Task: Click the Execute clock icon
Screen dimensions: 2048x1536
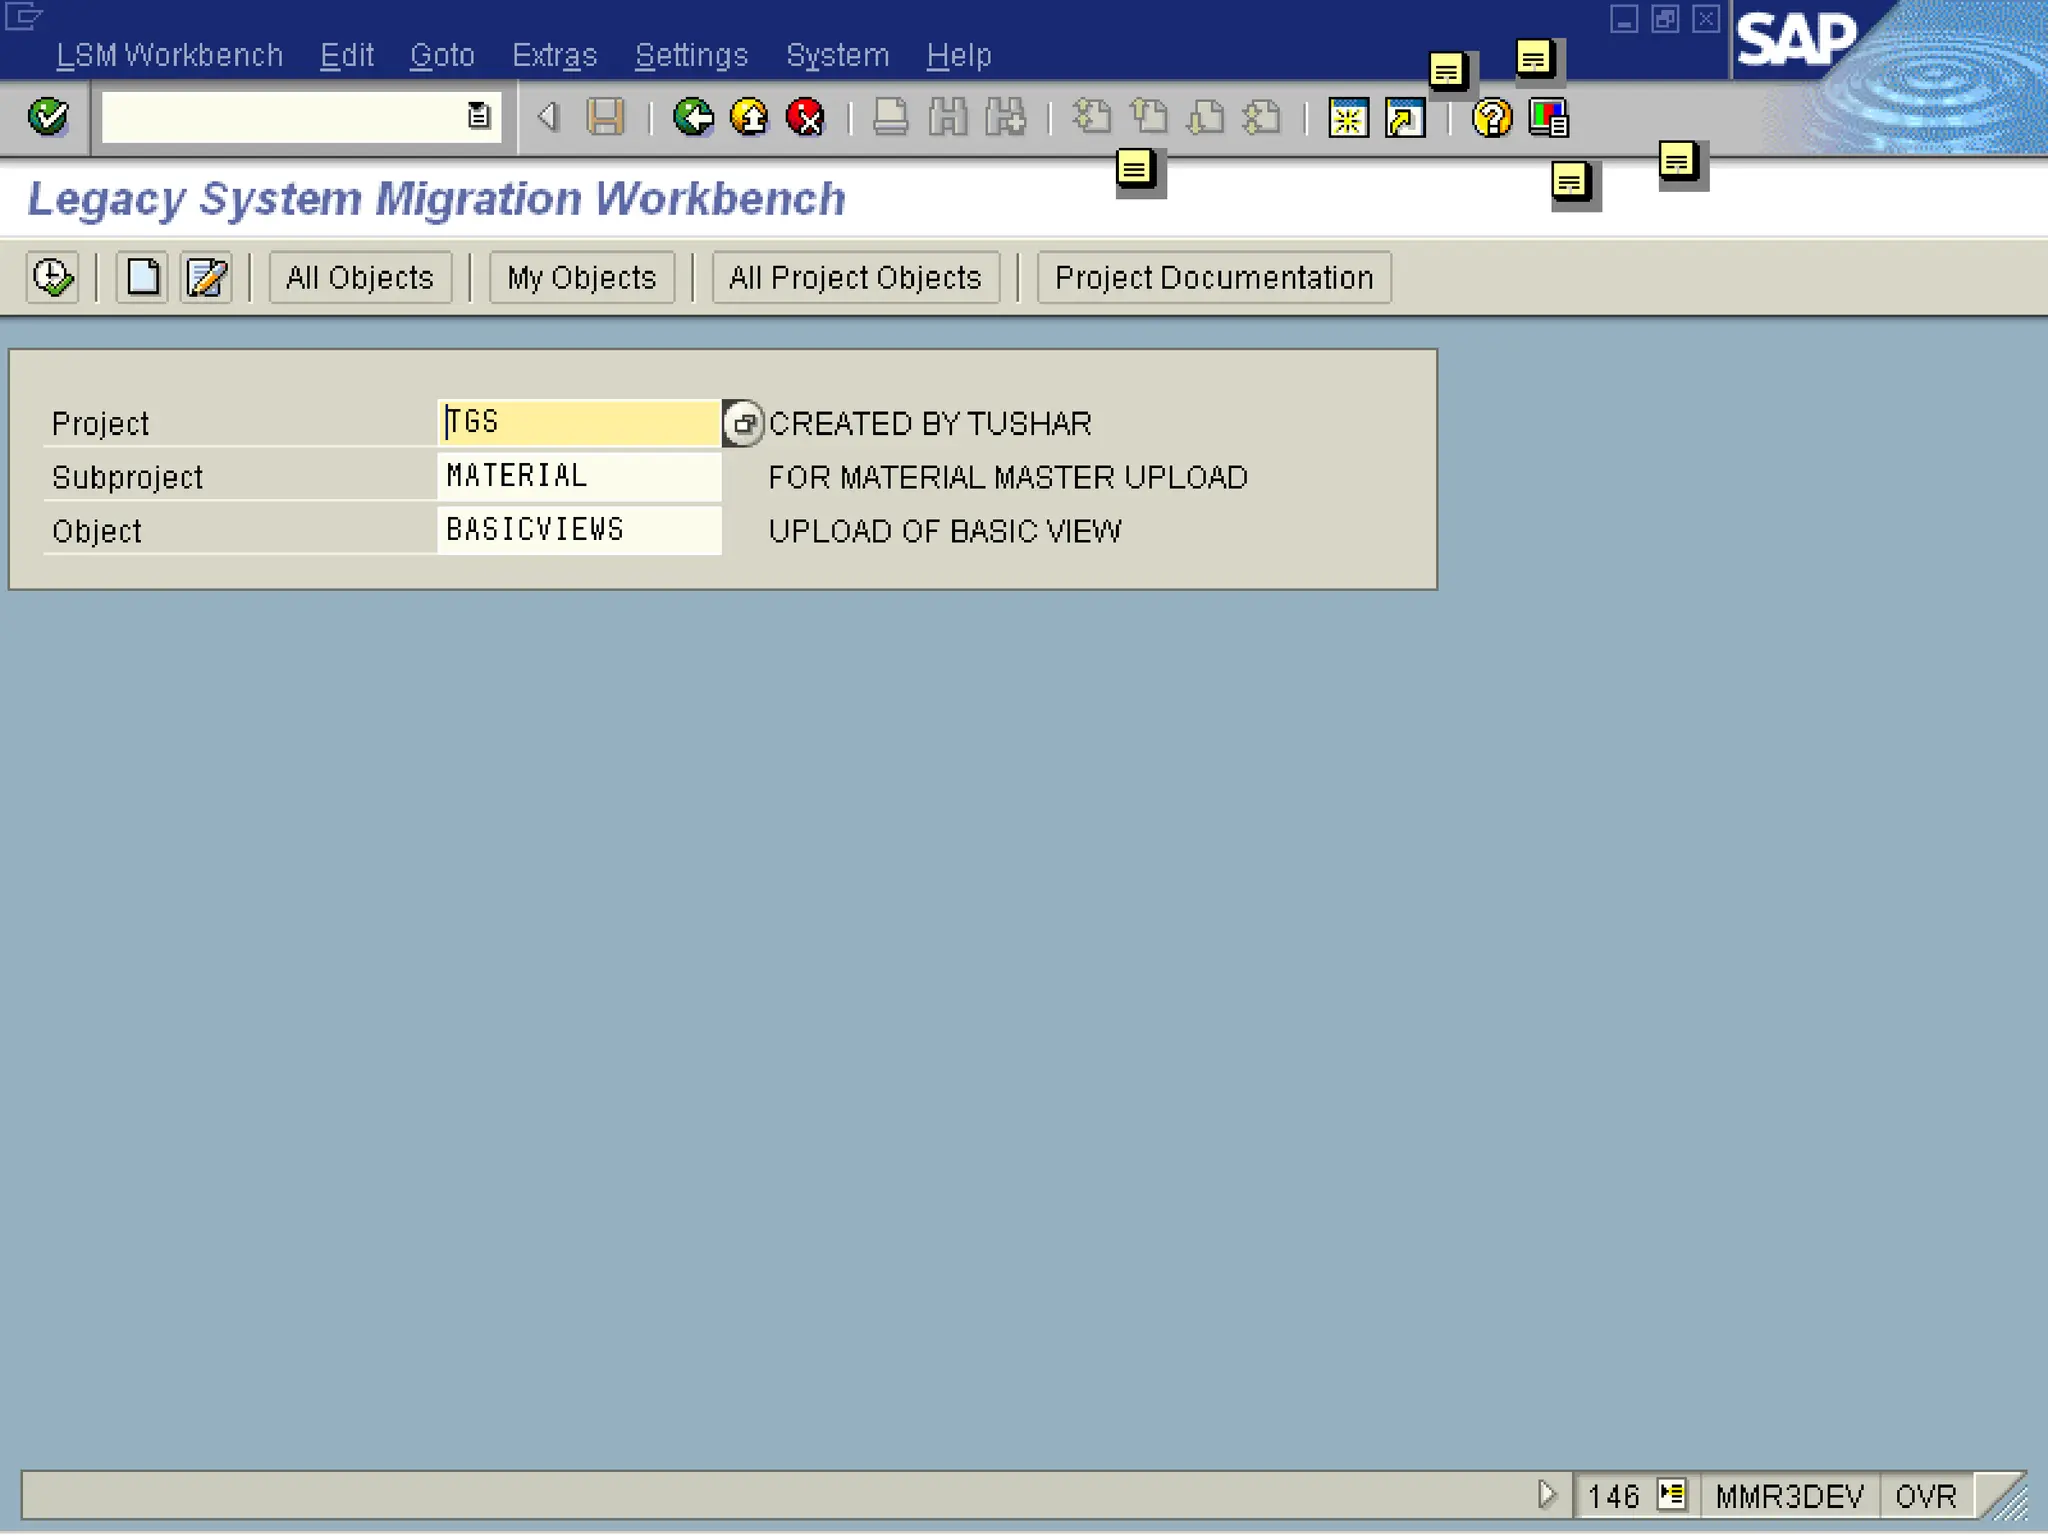Action: click(52, 278)
